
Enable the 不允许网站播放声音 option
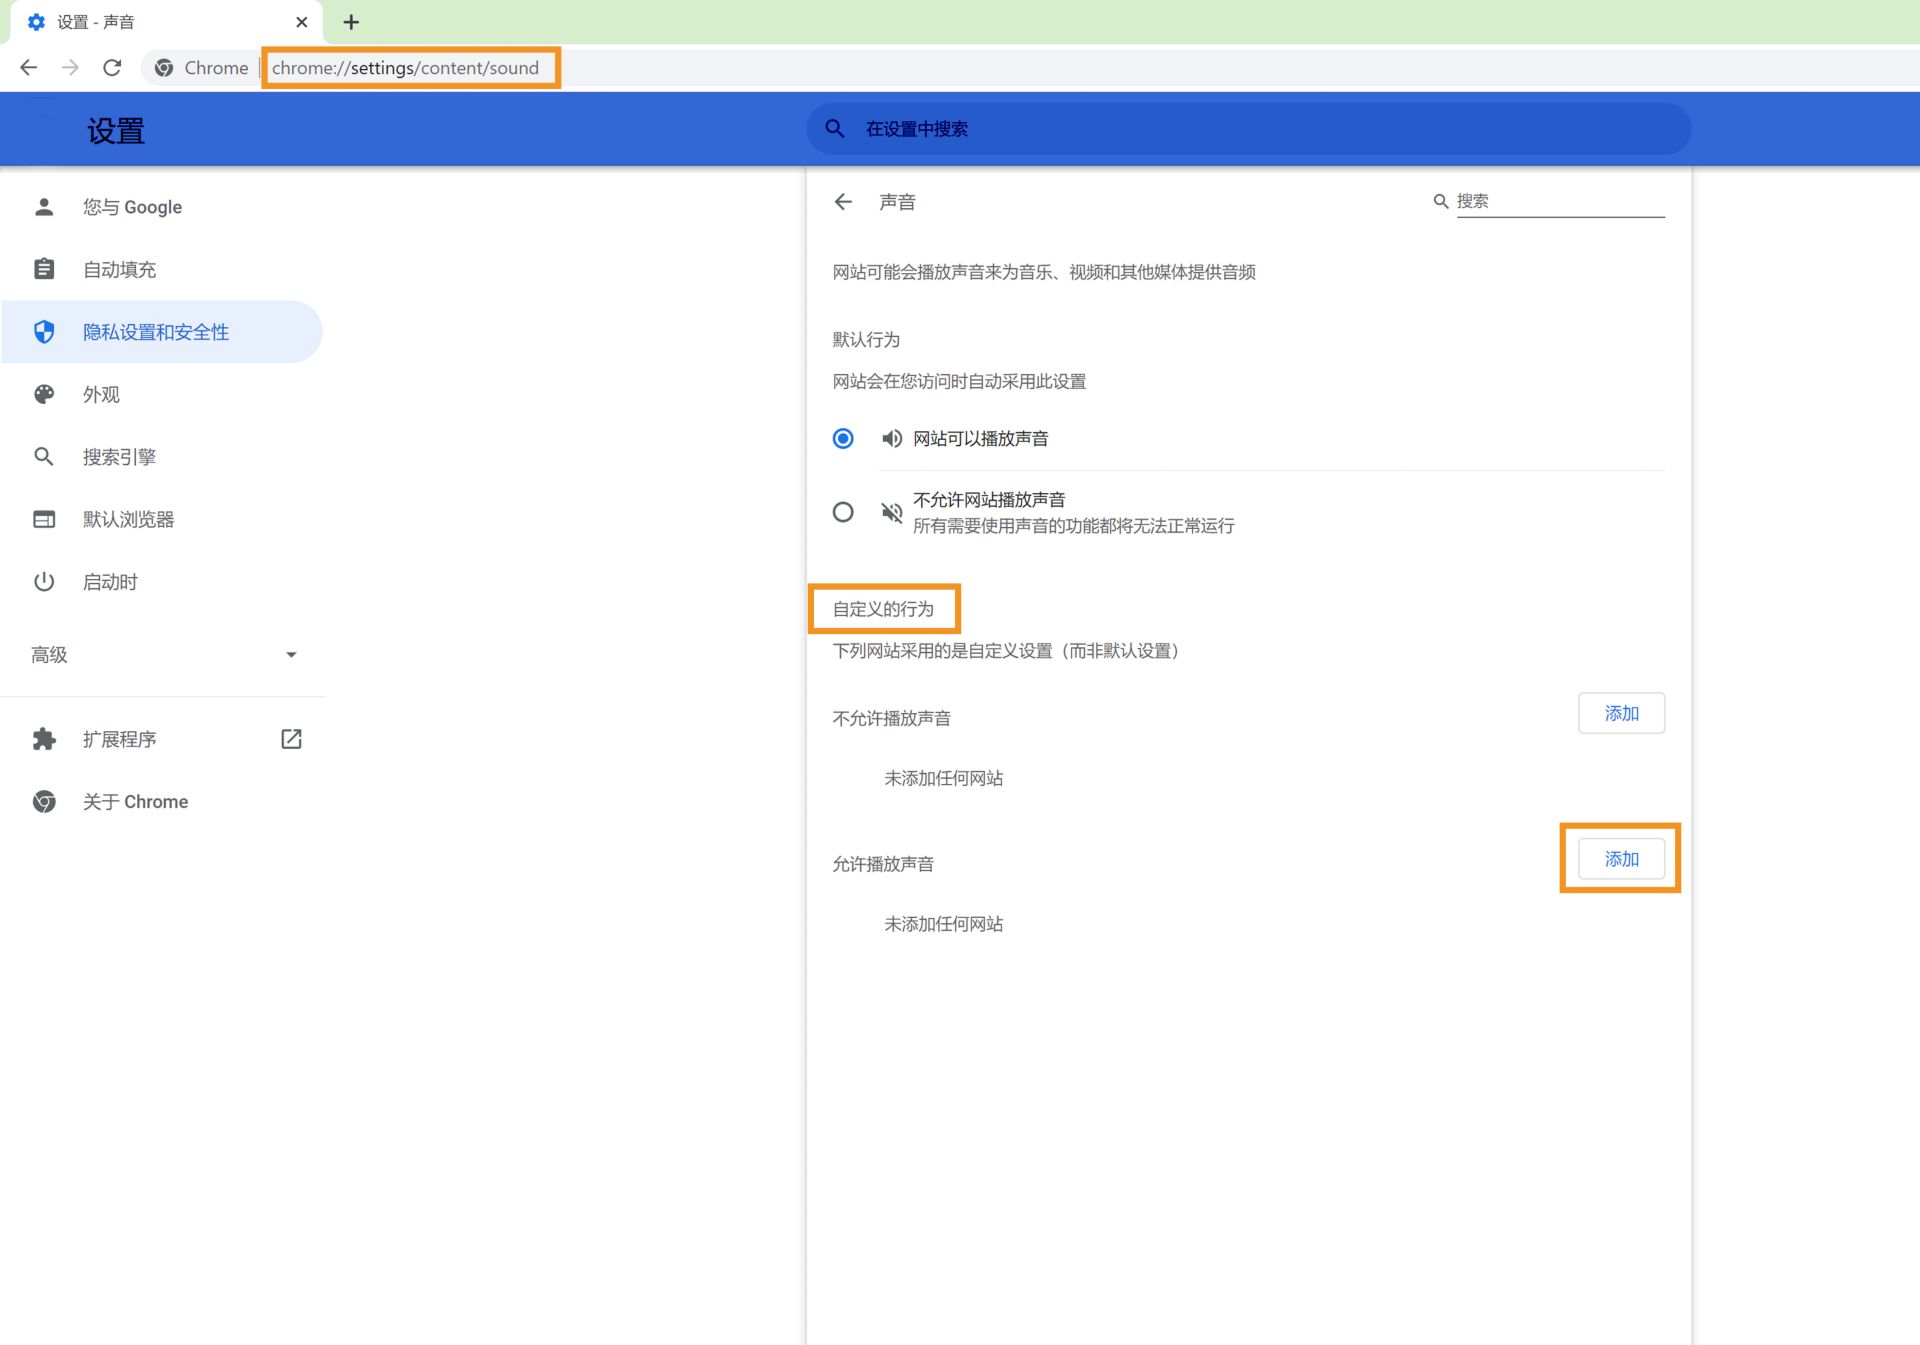(x=843, y=512)
